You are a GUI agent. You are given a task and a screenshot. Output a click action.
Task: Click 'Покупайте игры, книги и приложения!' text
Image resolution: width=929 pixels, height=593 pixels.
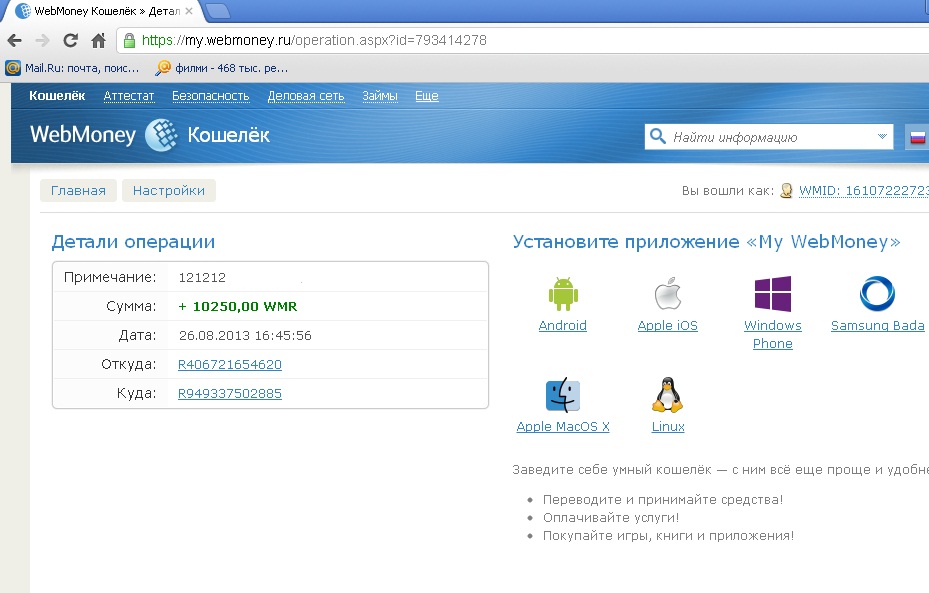(668, 536)
